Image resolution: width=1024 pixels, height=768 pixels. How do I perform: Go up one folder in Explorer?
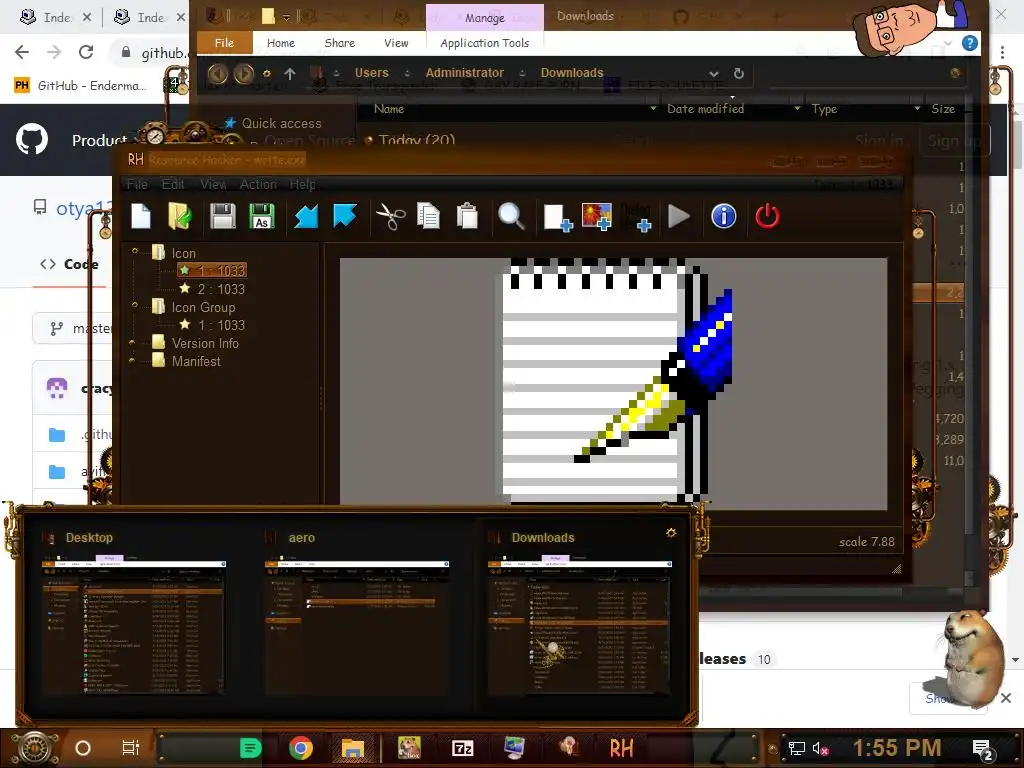tap(290, 73)
